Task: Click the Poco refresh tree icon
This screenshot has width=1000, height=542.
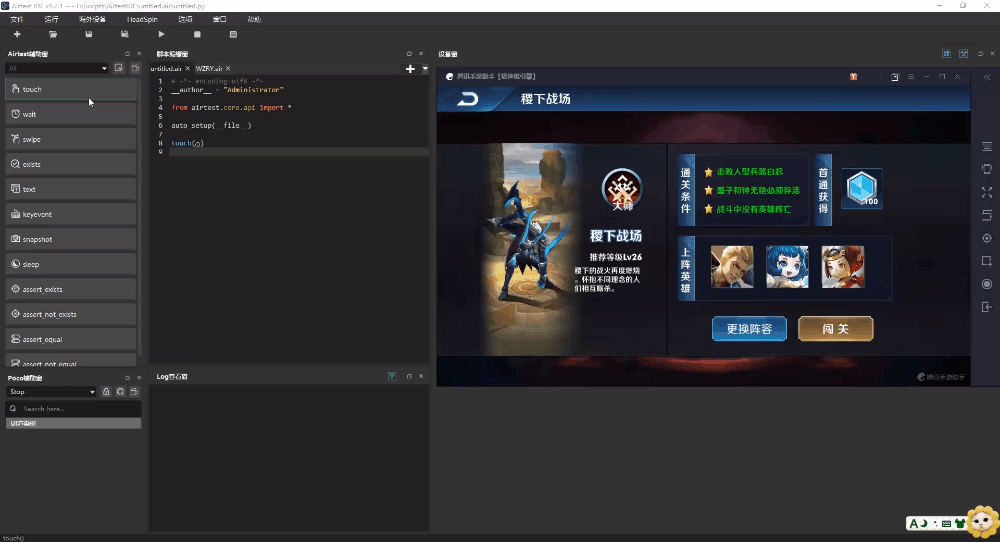Action: (x=120, y=392)
